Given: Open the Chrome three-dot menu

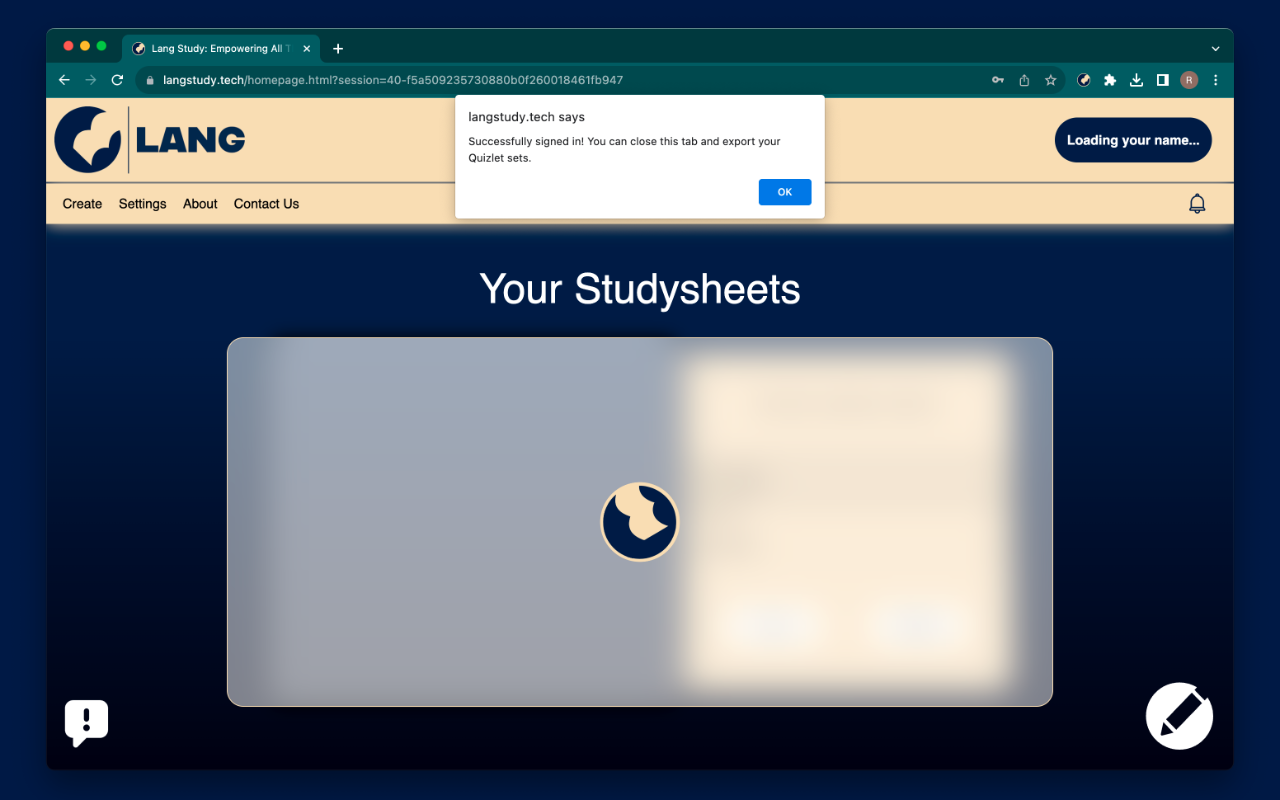Looking at the screenshot, I should click(1215, 80).
